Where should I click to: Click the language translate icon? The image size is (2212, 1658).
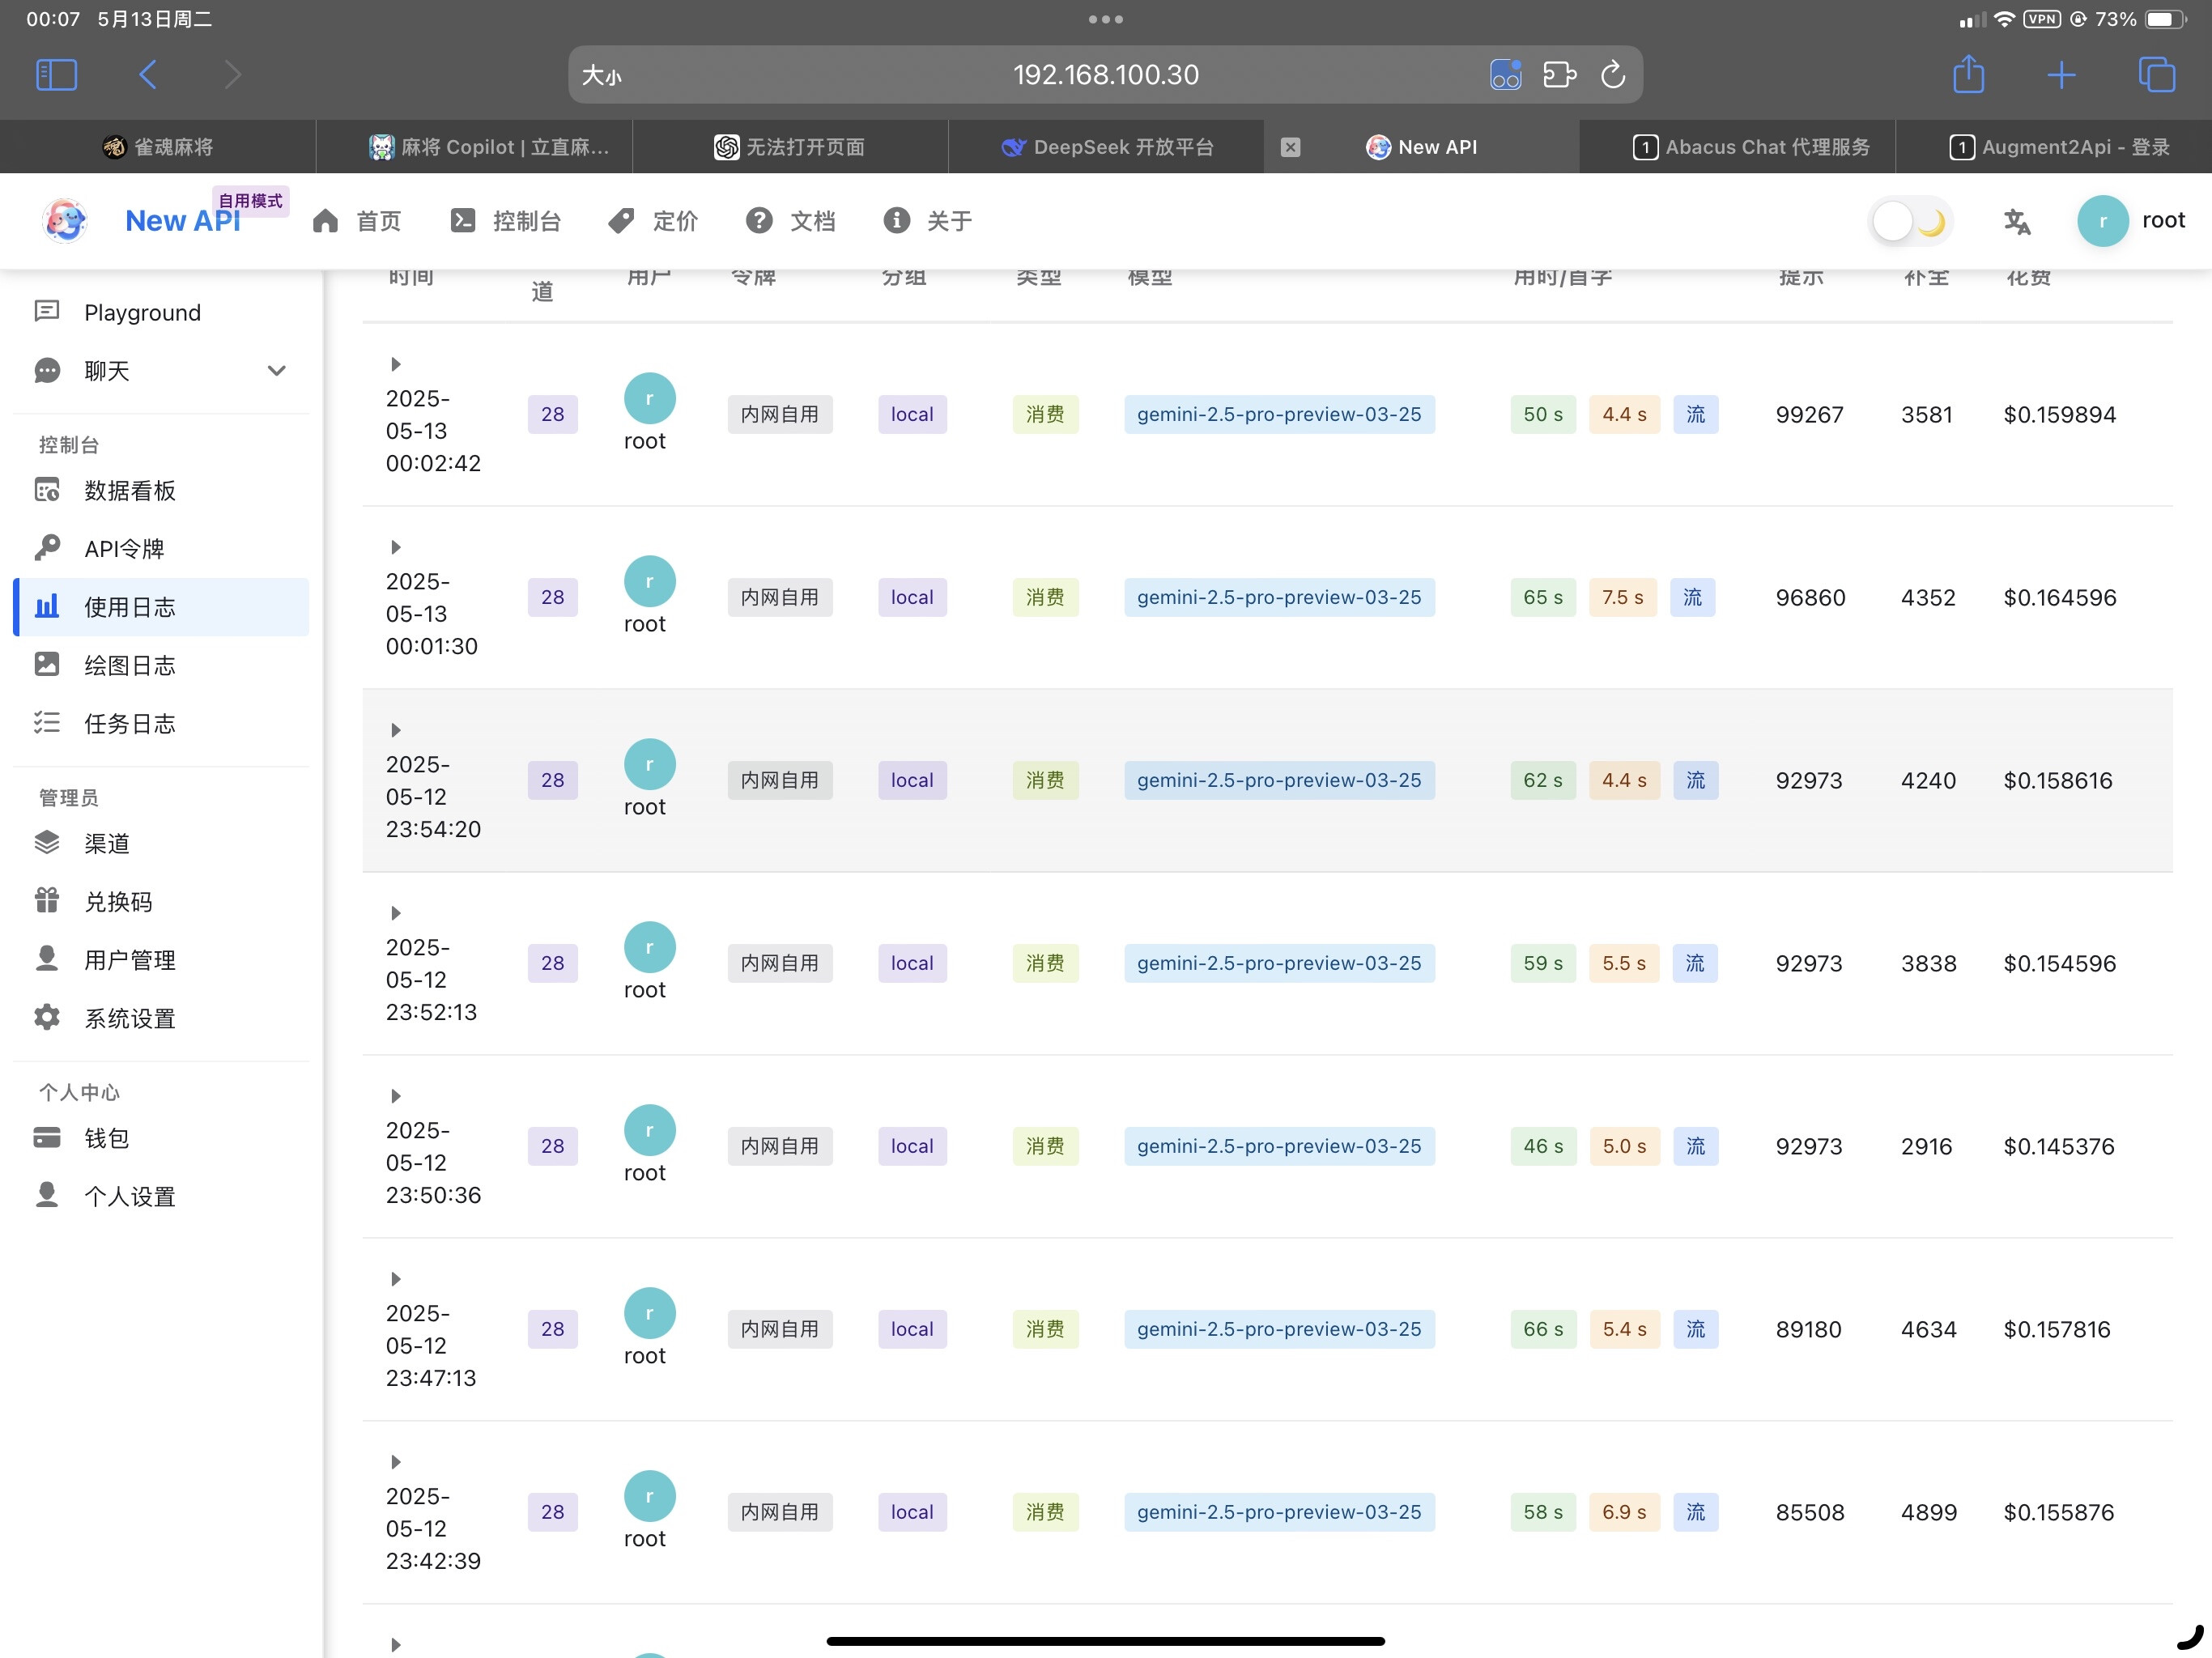coord(2016,221)
